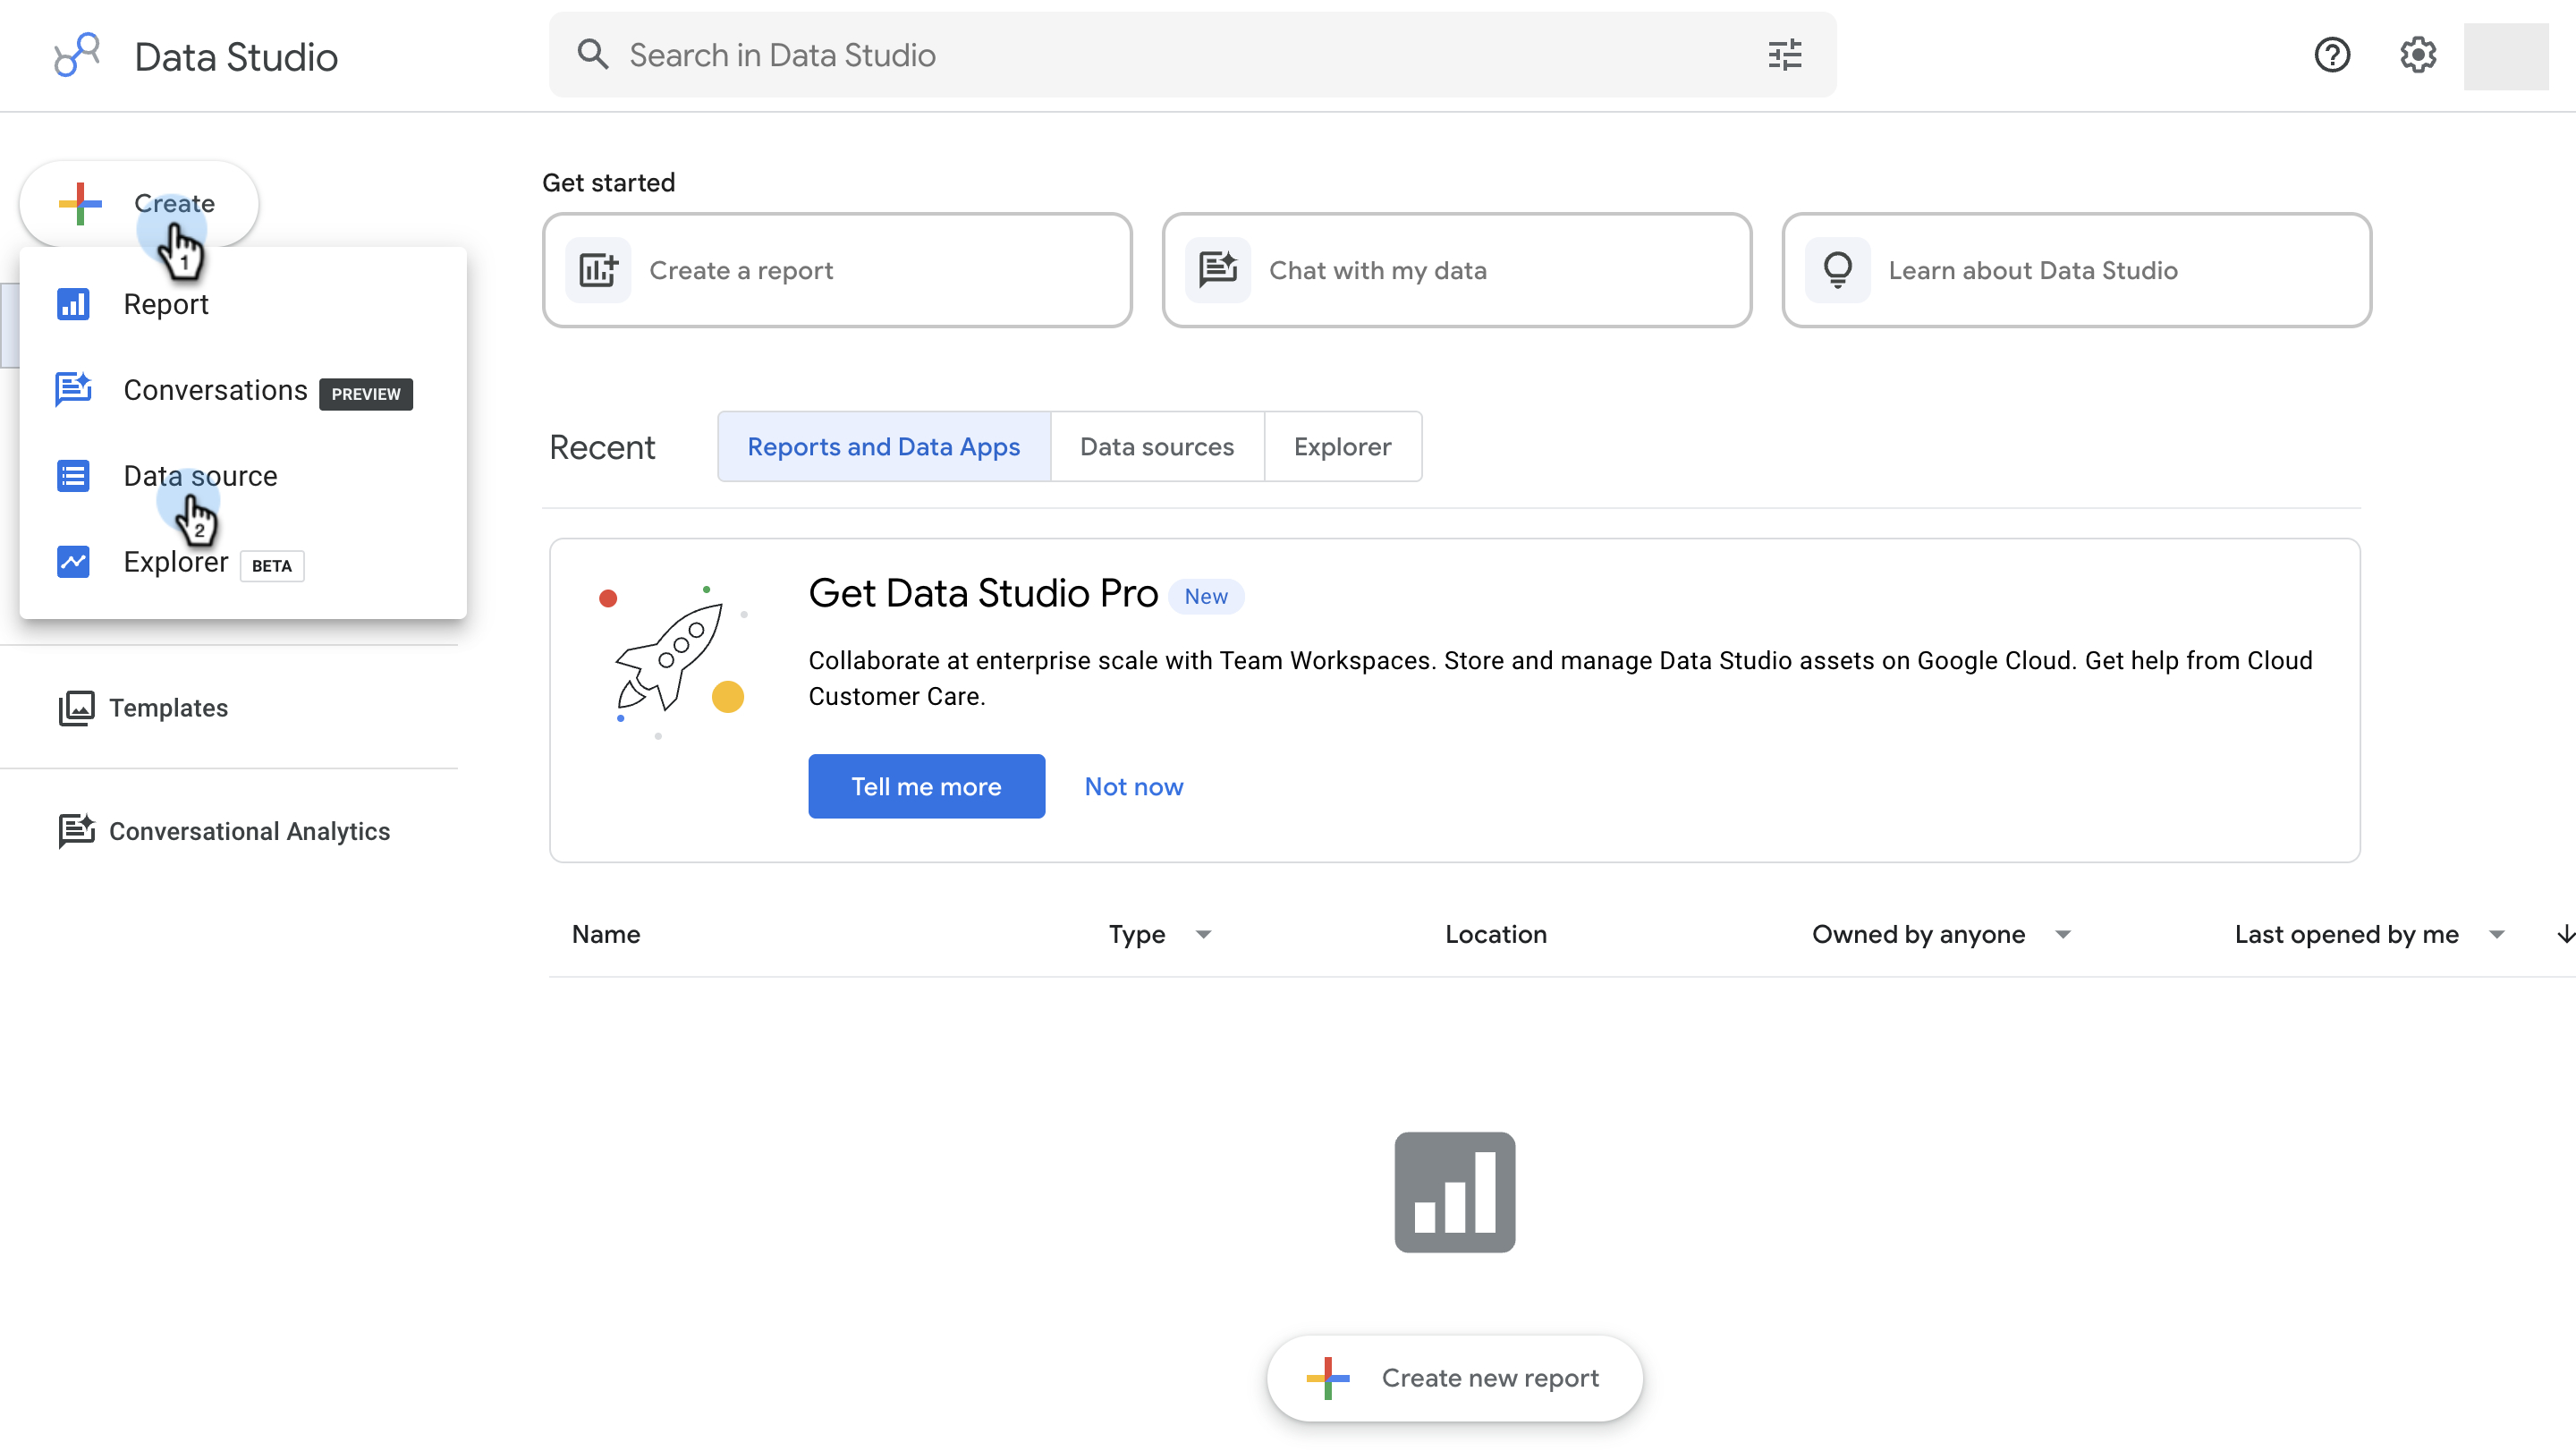Click the Data source list icon
Image resolution: width=2576 pixels, height=1451 pixels.
click(73, 476)
